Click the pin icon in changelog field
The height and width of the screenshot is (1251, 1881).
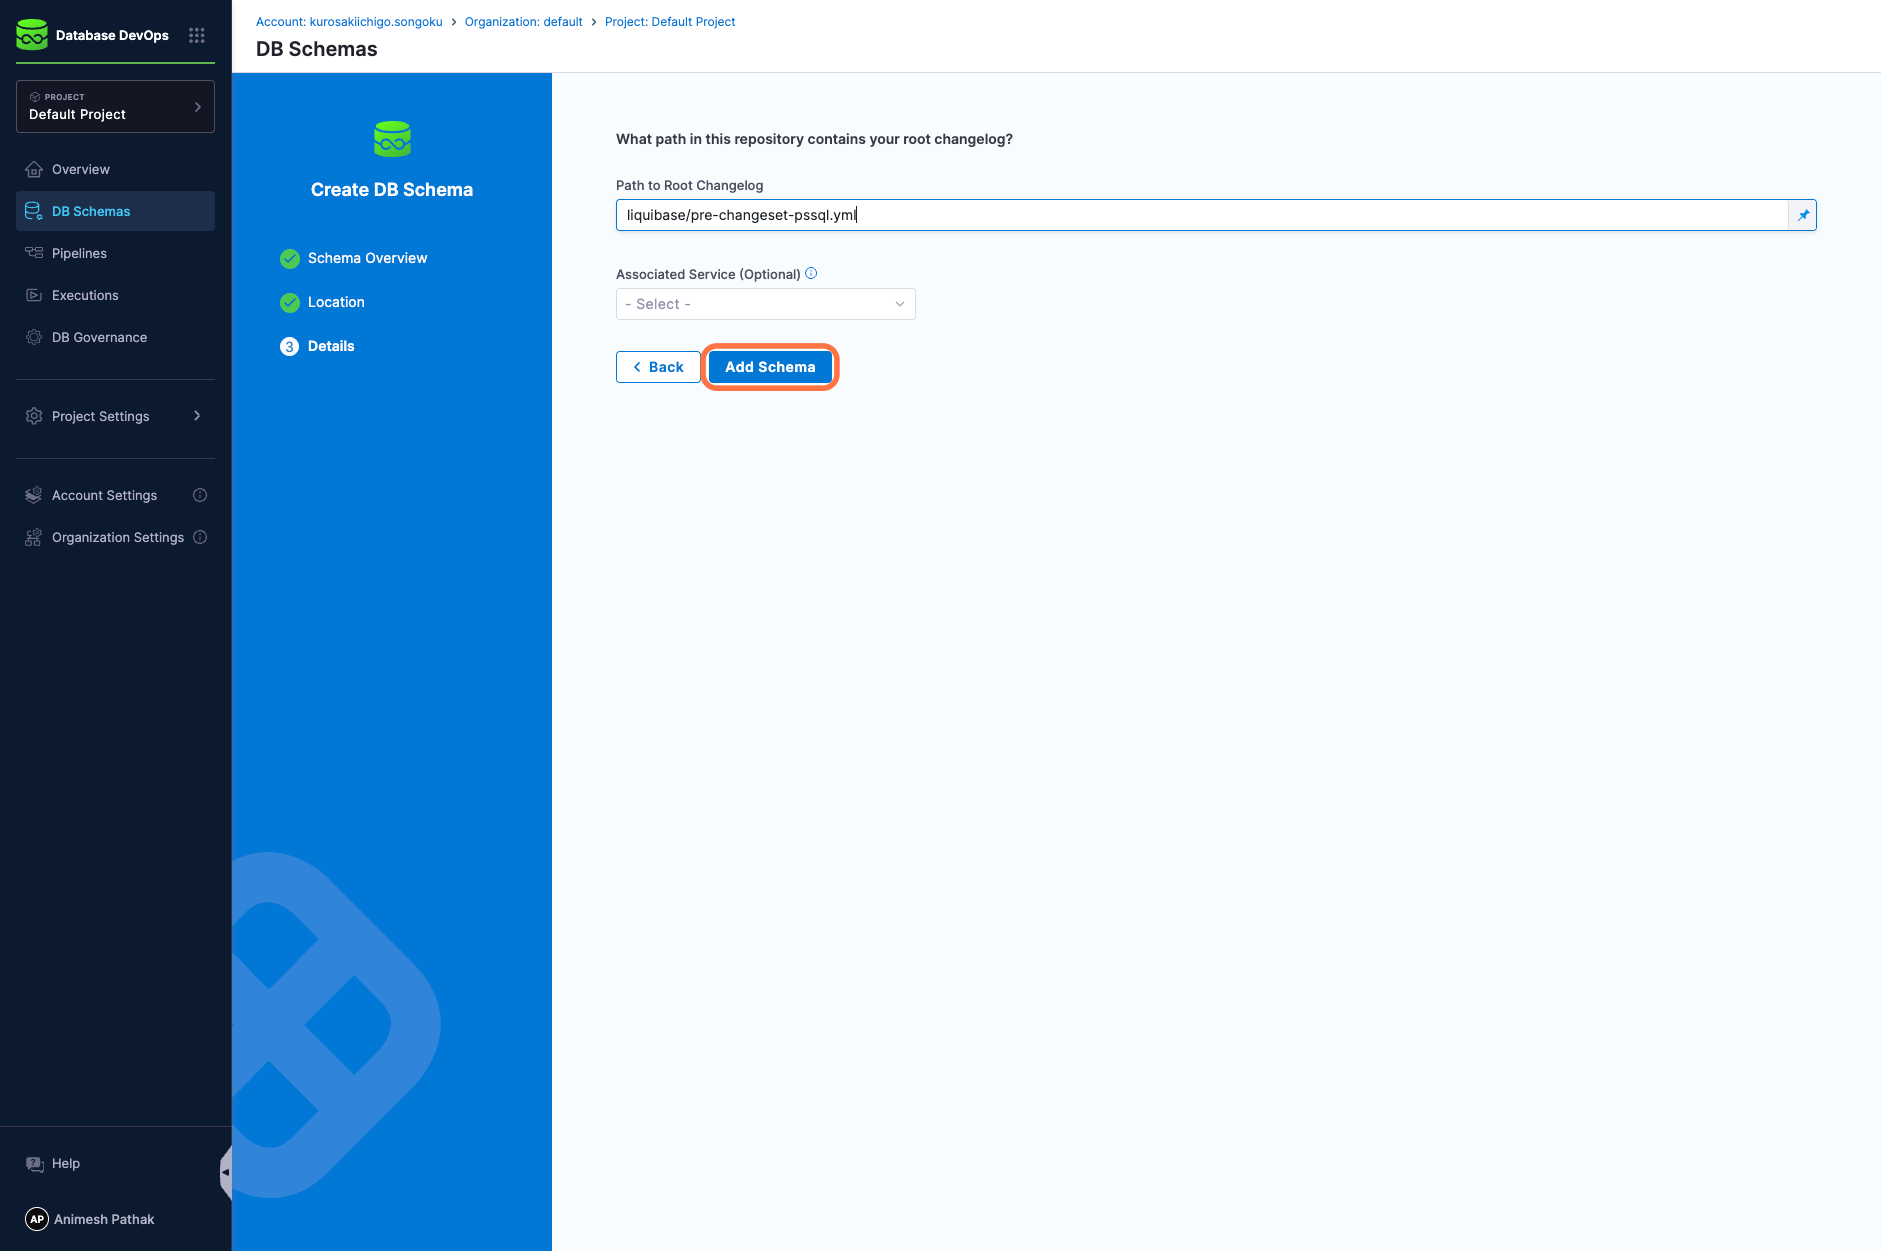[x=1803, y=215]
